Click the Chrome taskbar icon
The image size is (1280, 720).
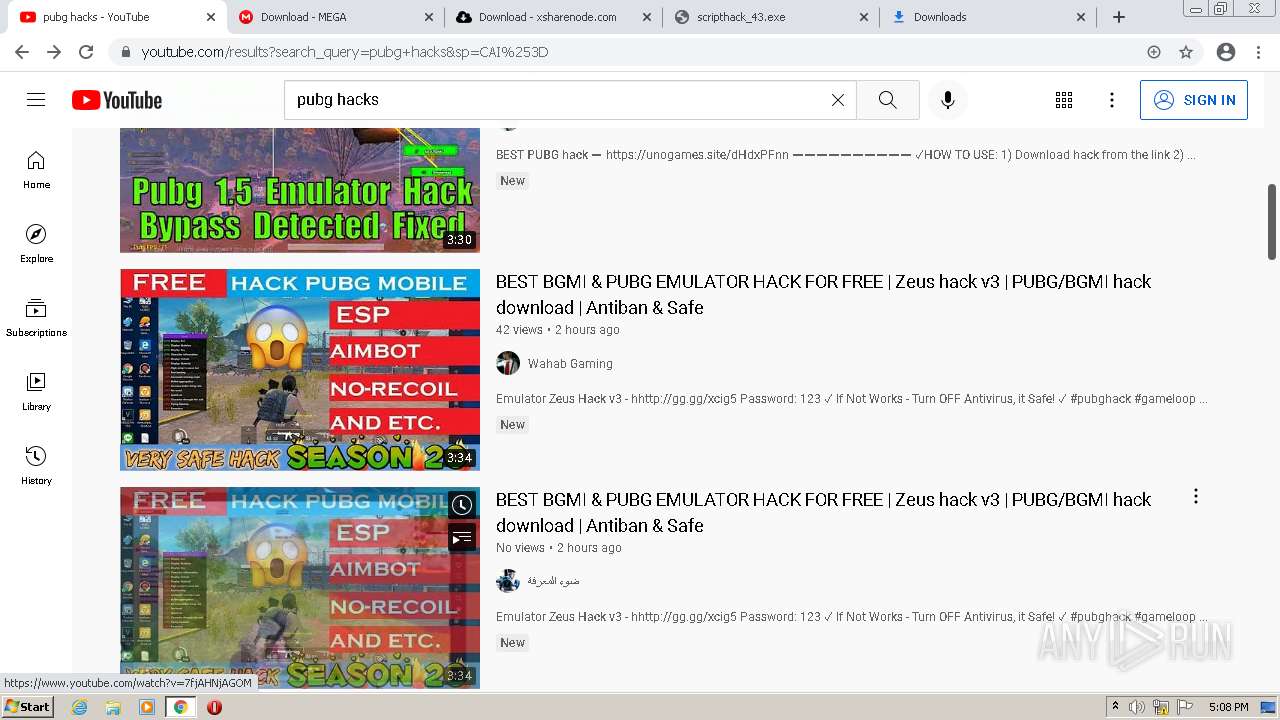pyautogui.click(x=180, y=707)
